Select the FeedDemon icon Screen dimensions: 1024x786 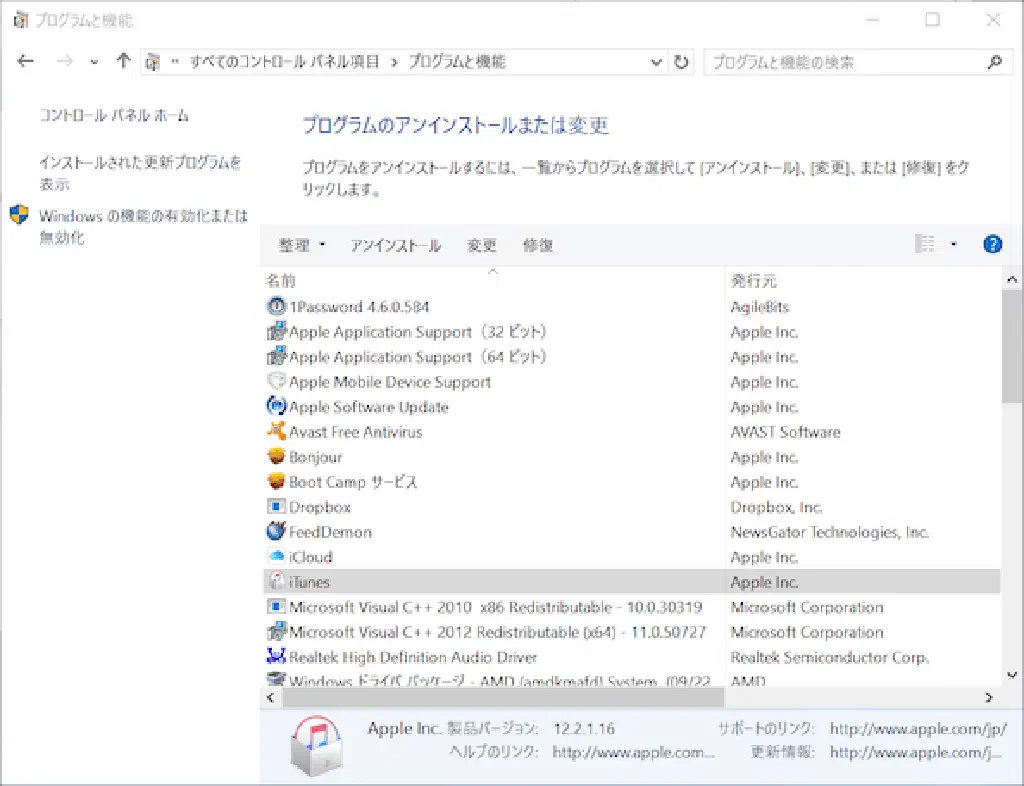point(276,532)
